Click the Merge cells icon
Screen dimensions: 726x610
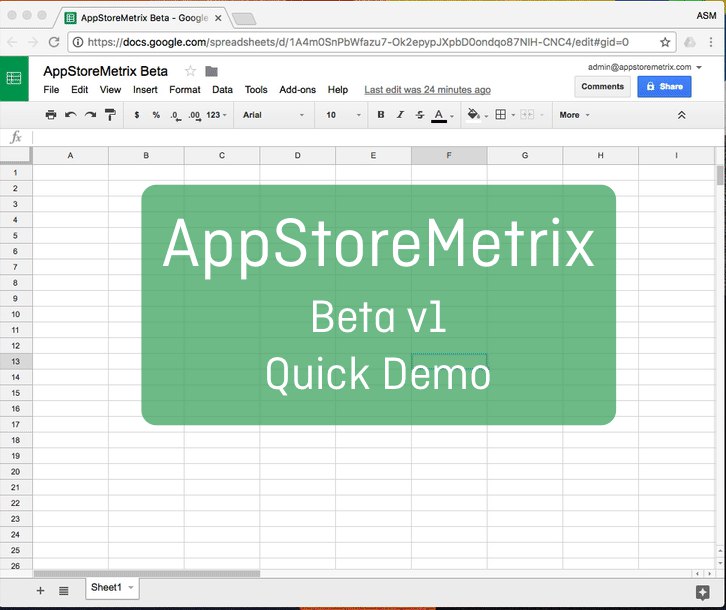point(527,115)
